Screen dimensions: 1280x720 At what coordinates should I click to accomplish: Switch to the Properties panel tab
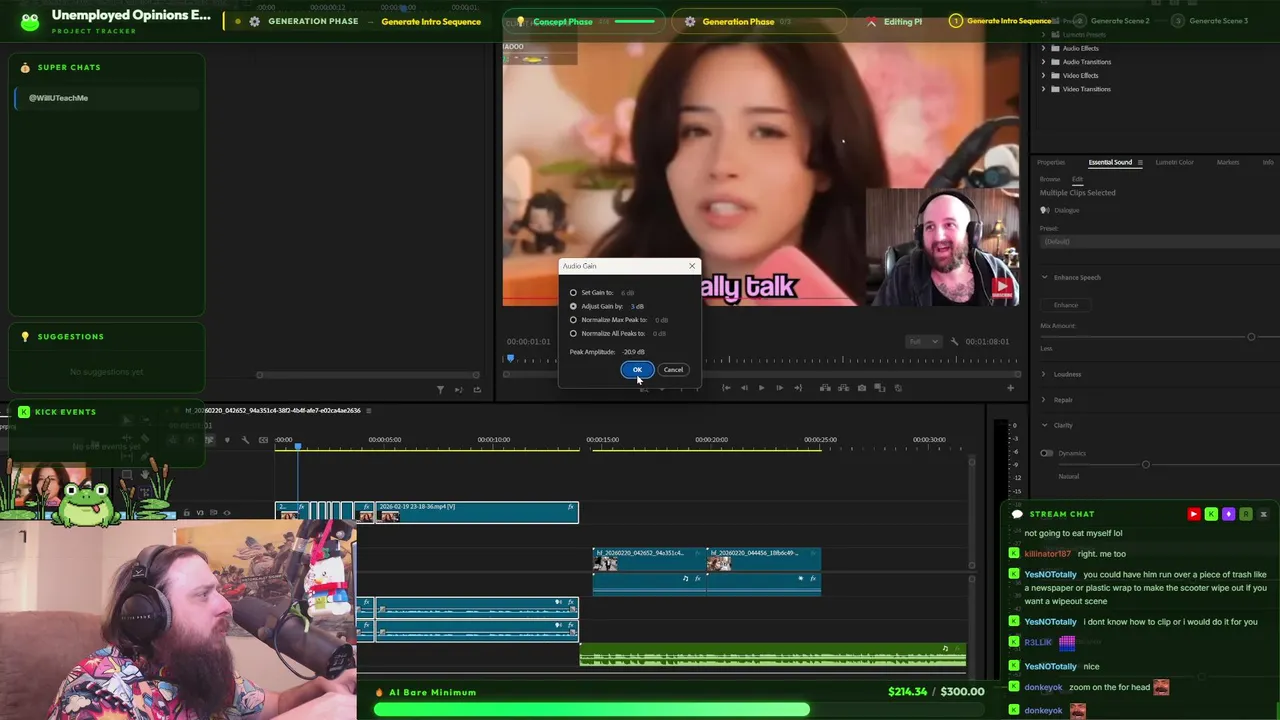click(1051, 162)
